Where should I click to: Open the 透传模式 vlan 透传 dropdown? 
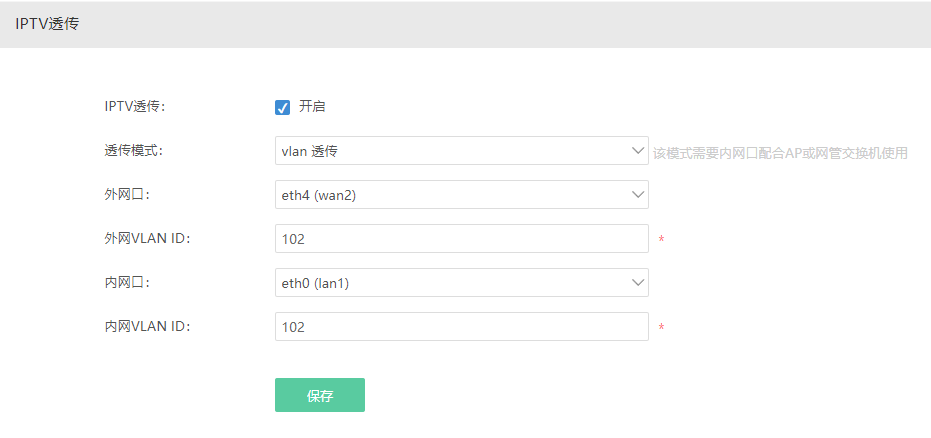(x=461, y=151)
